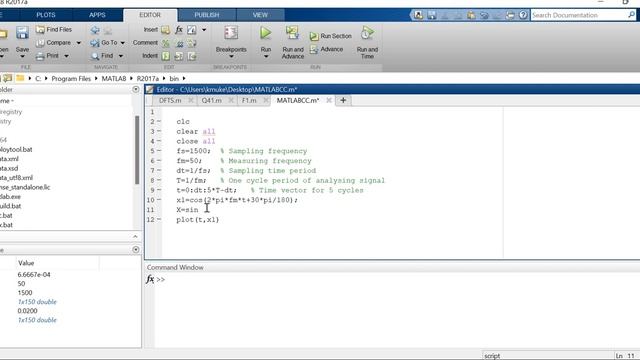Click the Print icon

[40, 56]
